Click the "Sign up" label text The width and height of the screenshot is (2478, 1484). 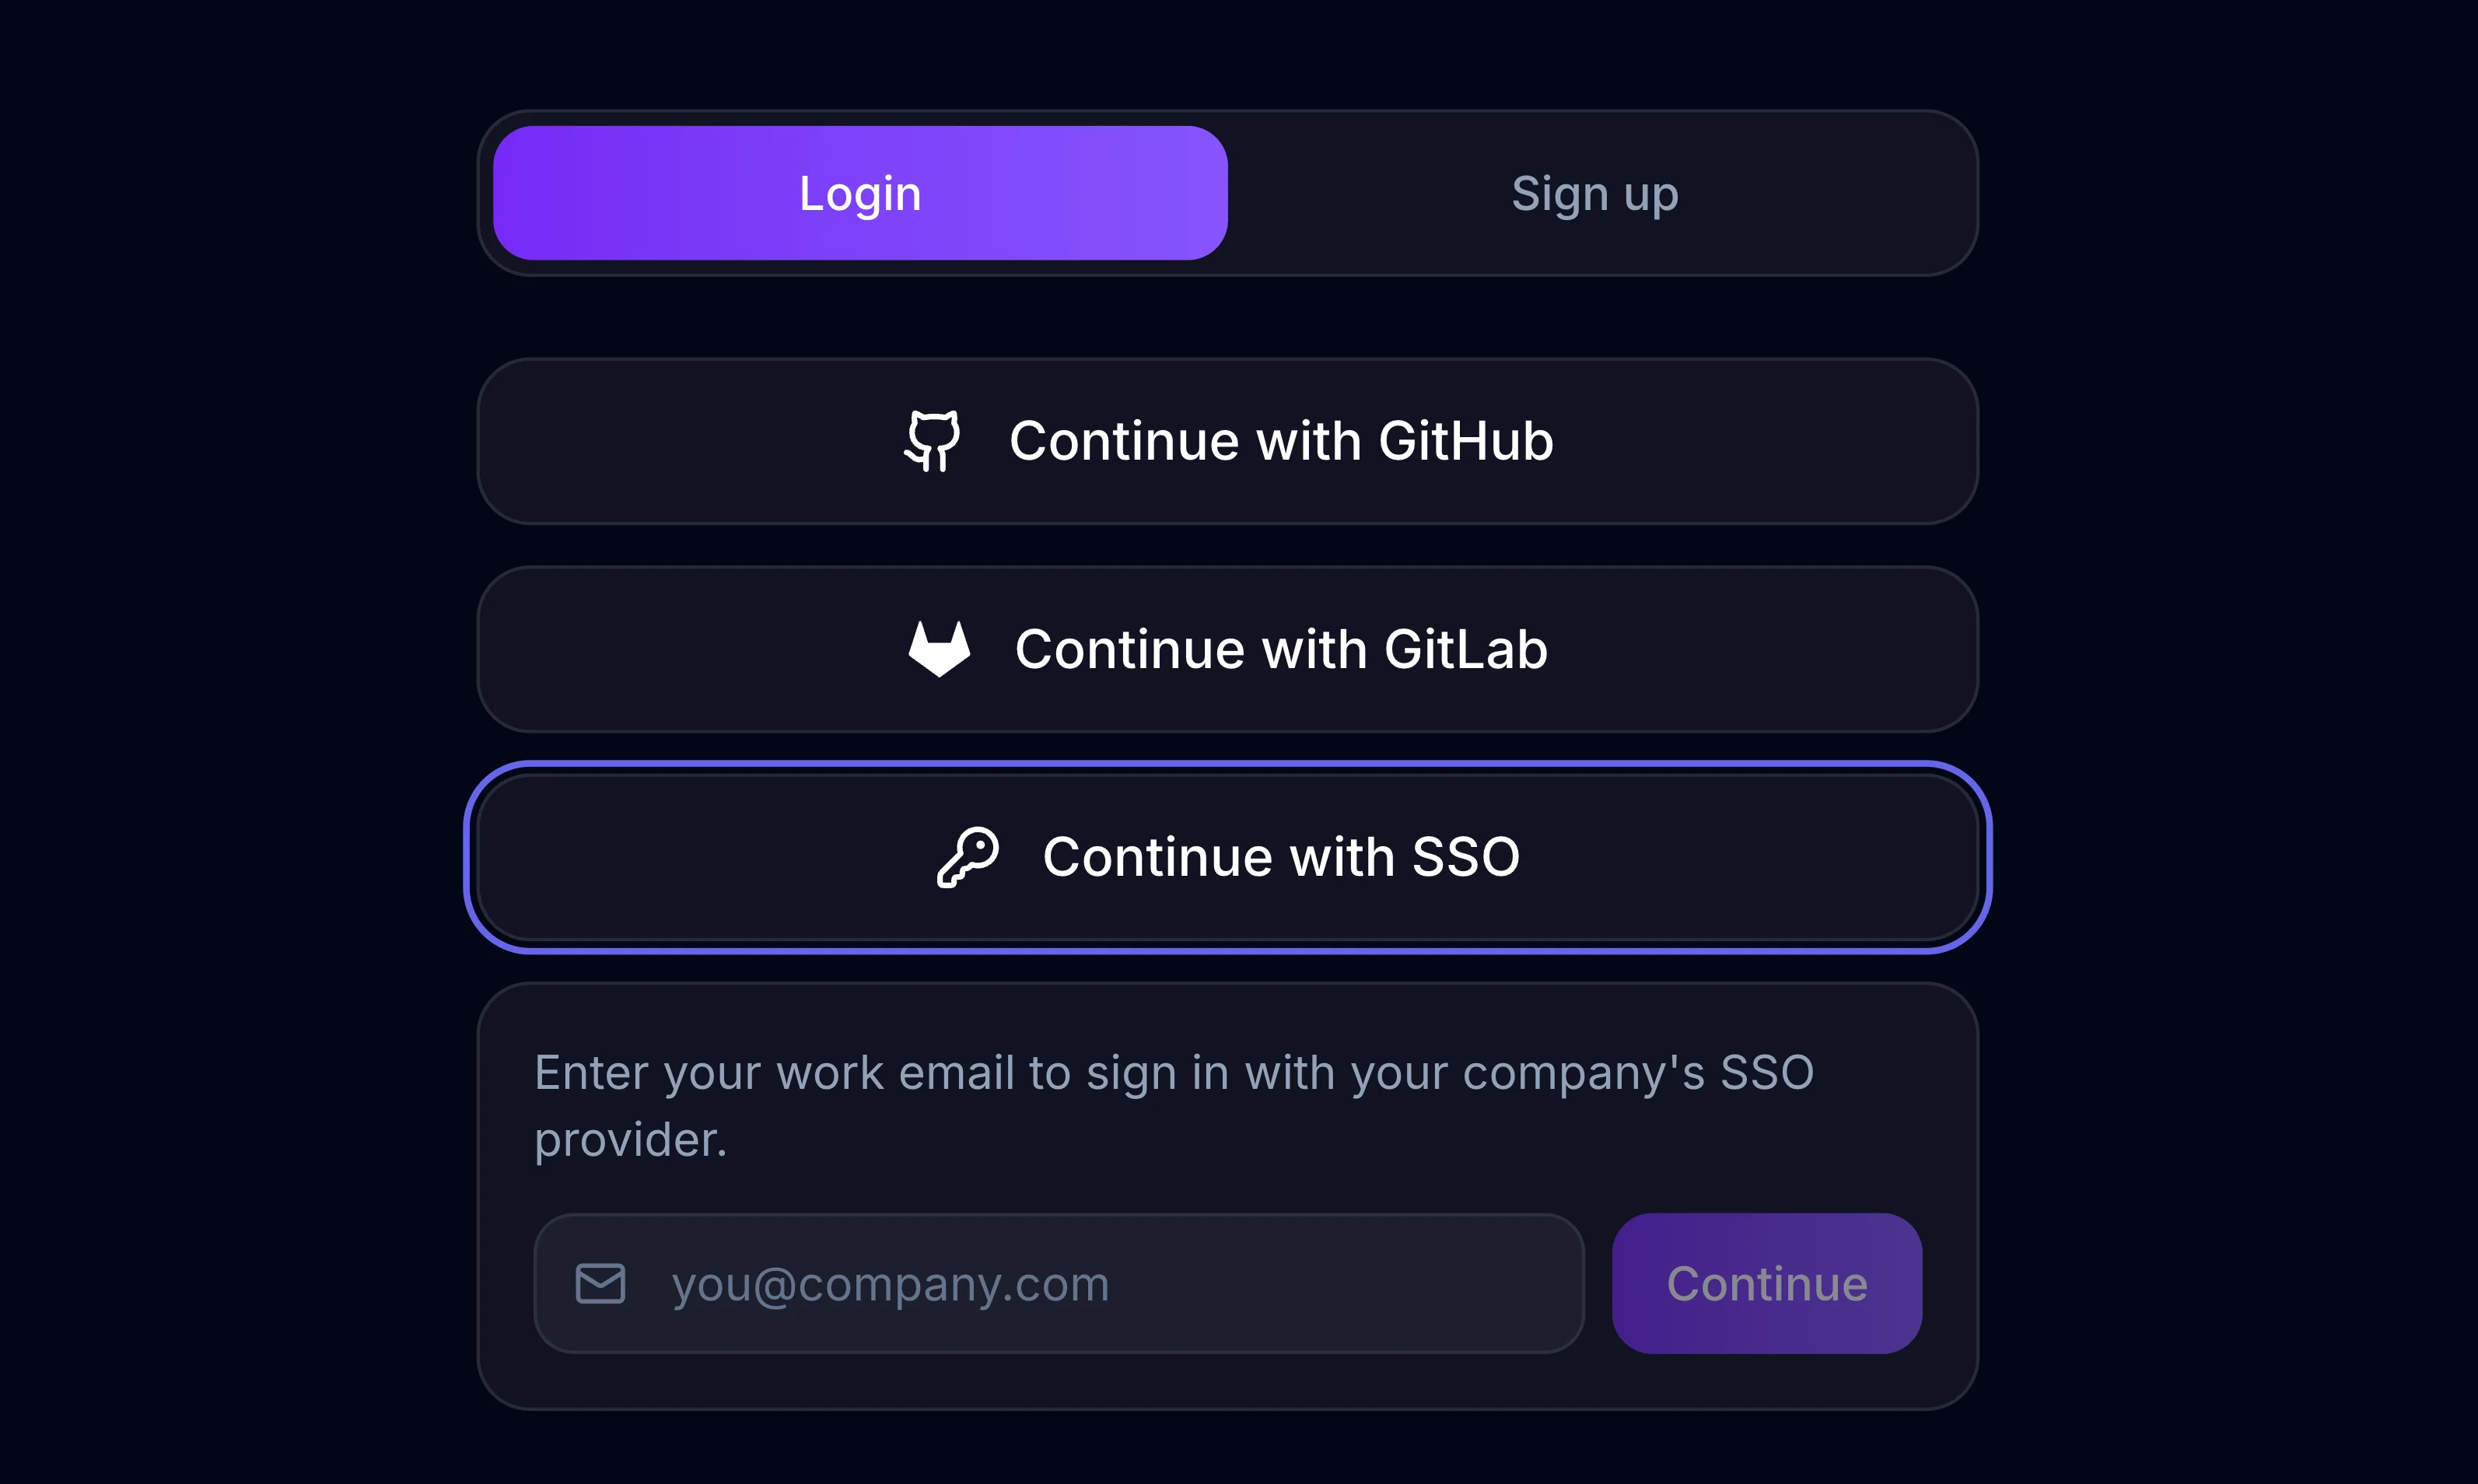(1594, 193)
